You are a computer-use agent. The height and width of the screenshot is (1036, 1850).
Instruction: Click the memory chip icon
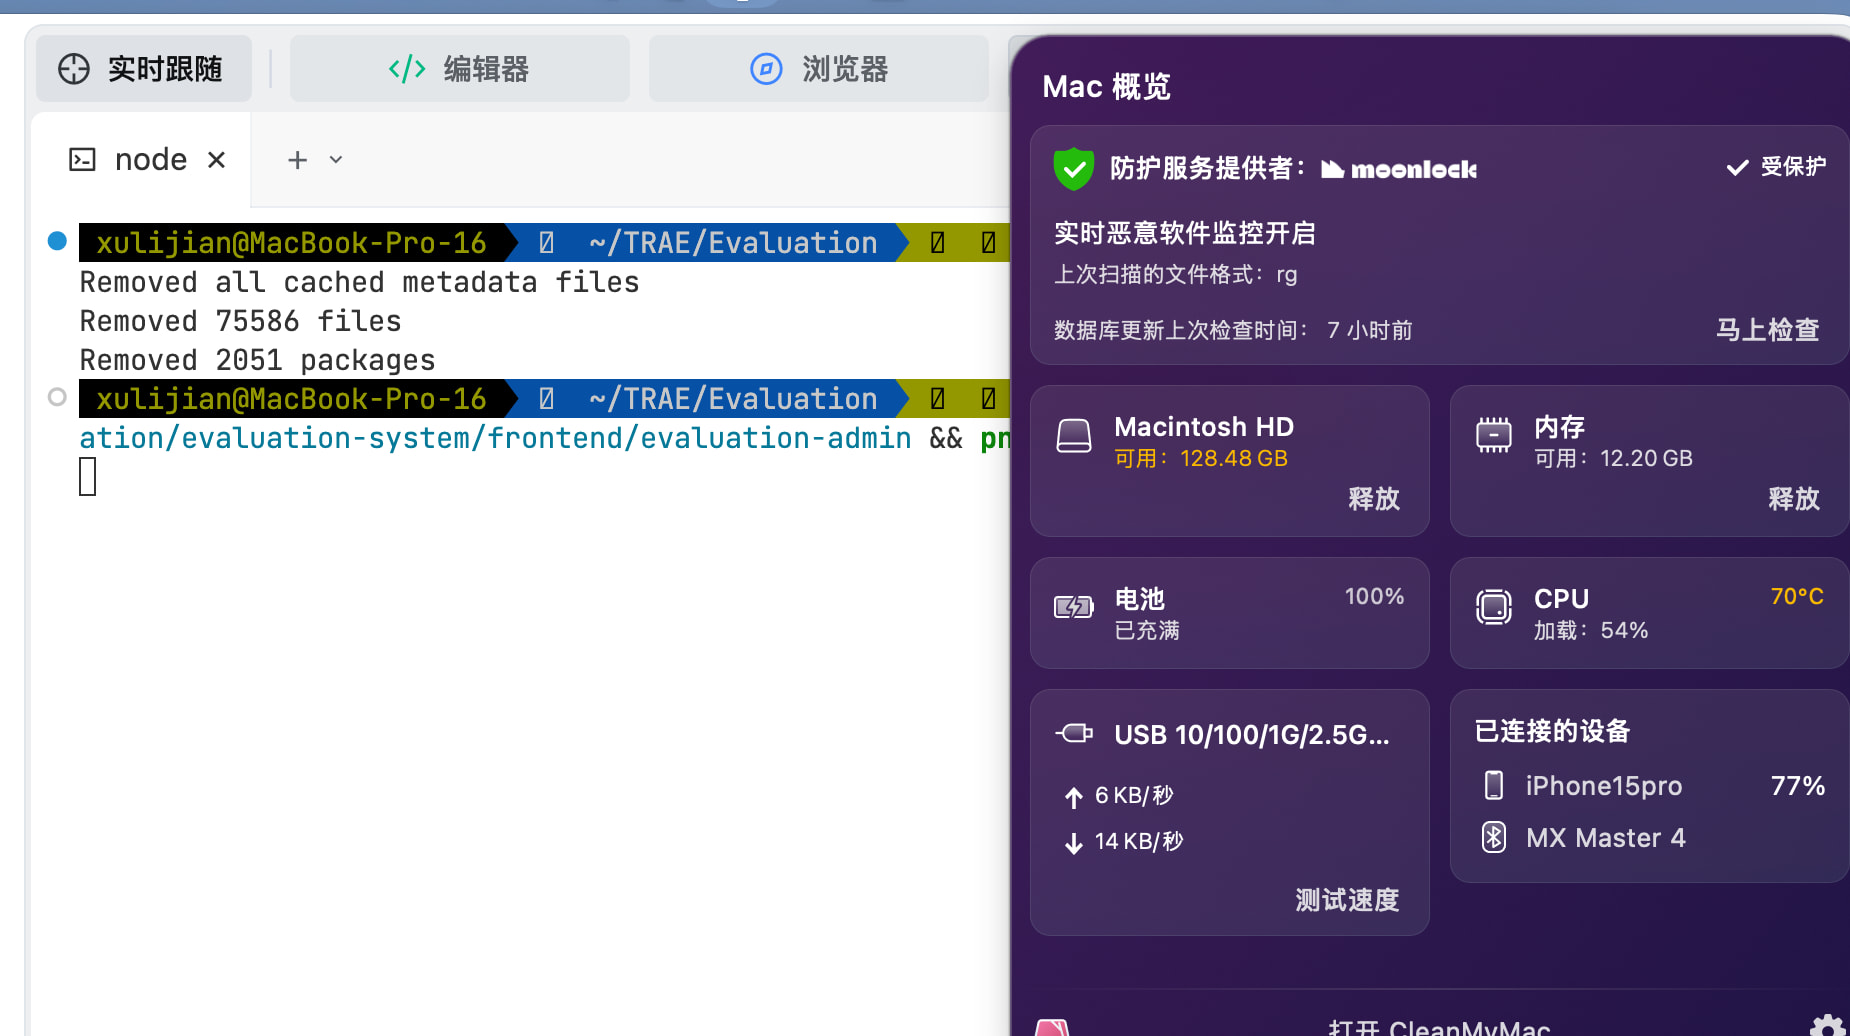[1494, 435]
